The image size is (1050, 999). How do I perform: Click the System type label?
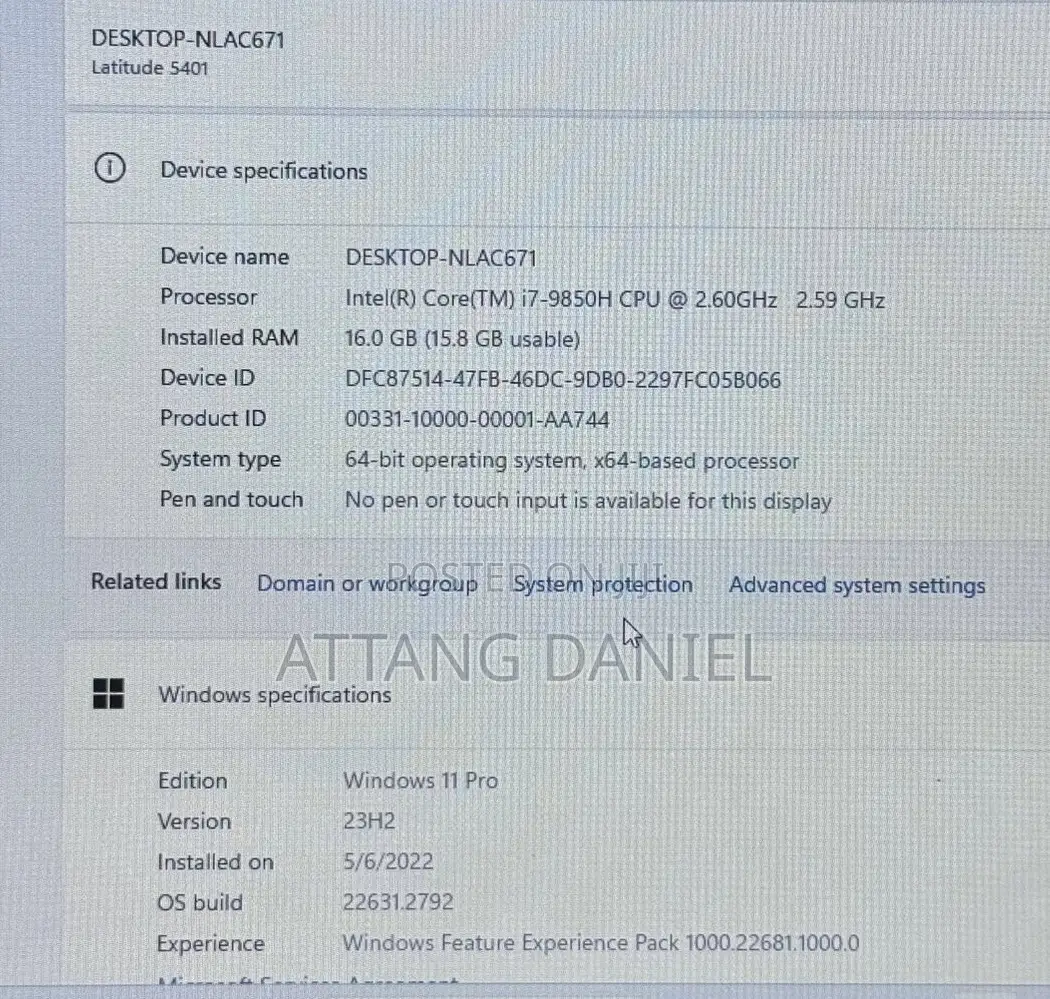pyautogui.click(x=220, y=459)
